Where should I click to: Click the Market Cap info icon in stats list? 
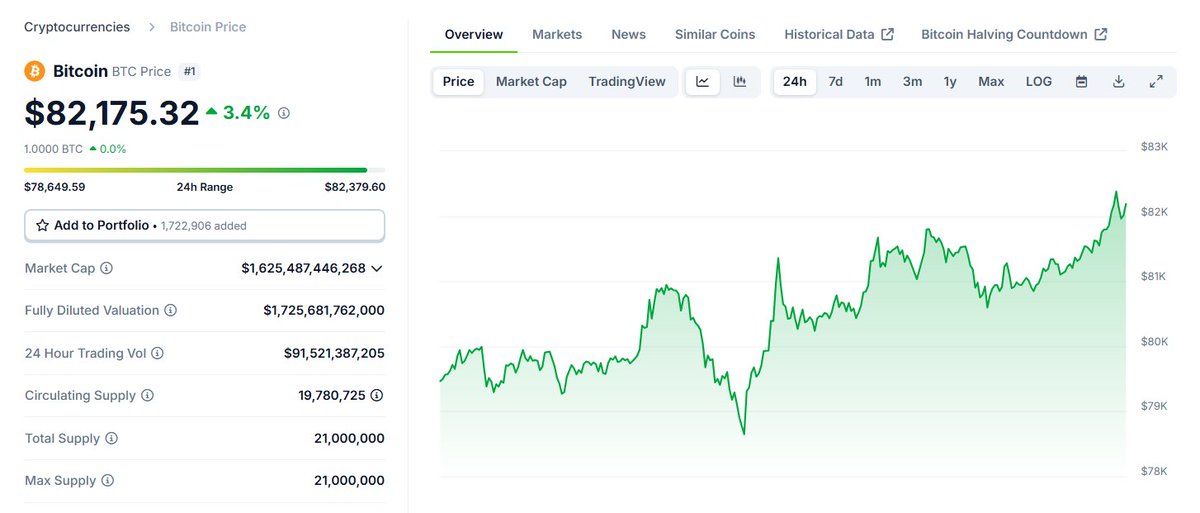107,268
